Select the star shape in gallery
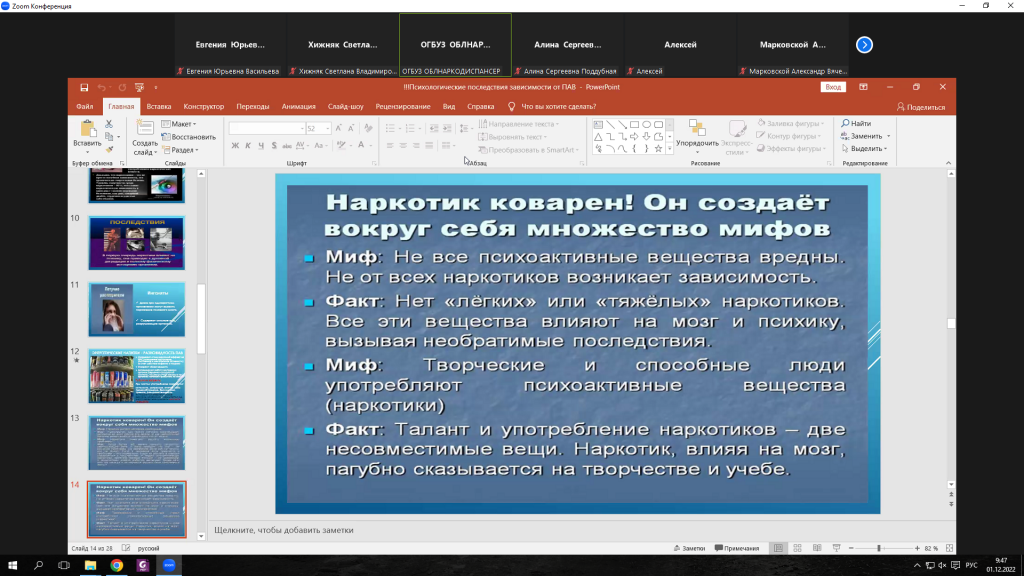Image resolution: width=1024 pixels, height=576 pixels. pyautogui.click(x=658, y=149)
